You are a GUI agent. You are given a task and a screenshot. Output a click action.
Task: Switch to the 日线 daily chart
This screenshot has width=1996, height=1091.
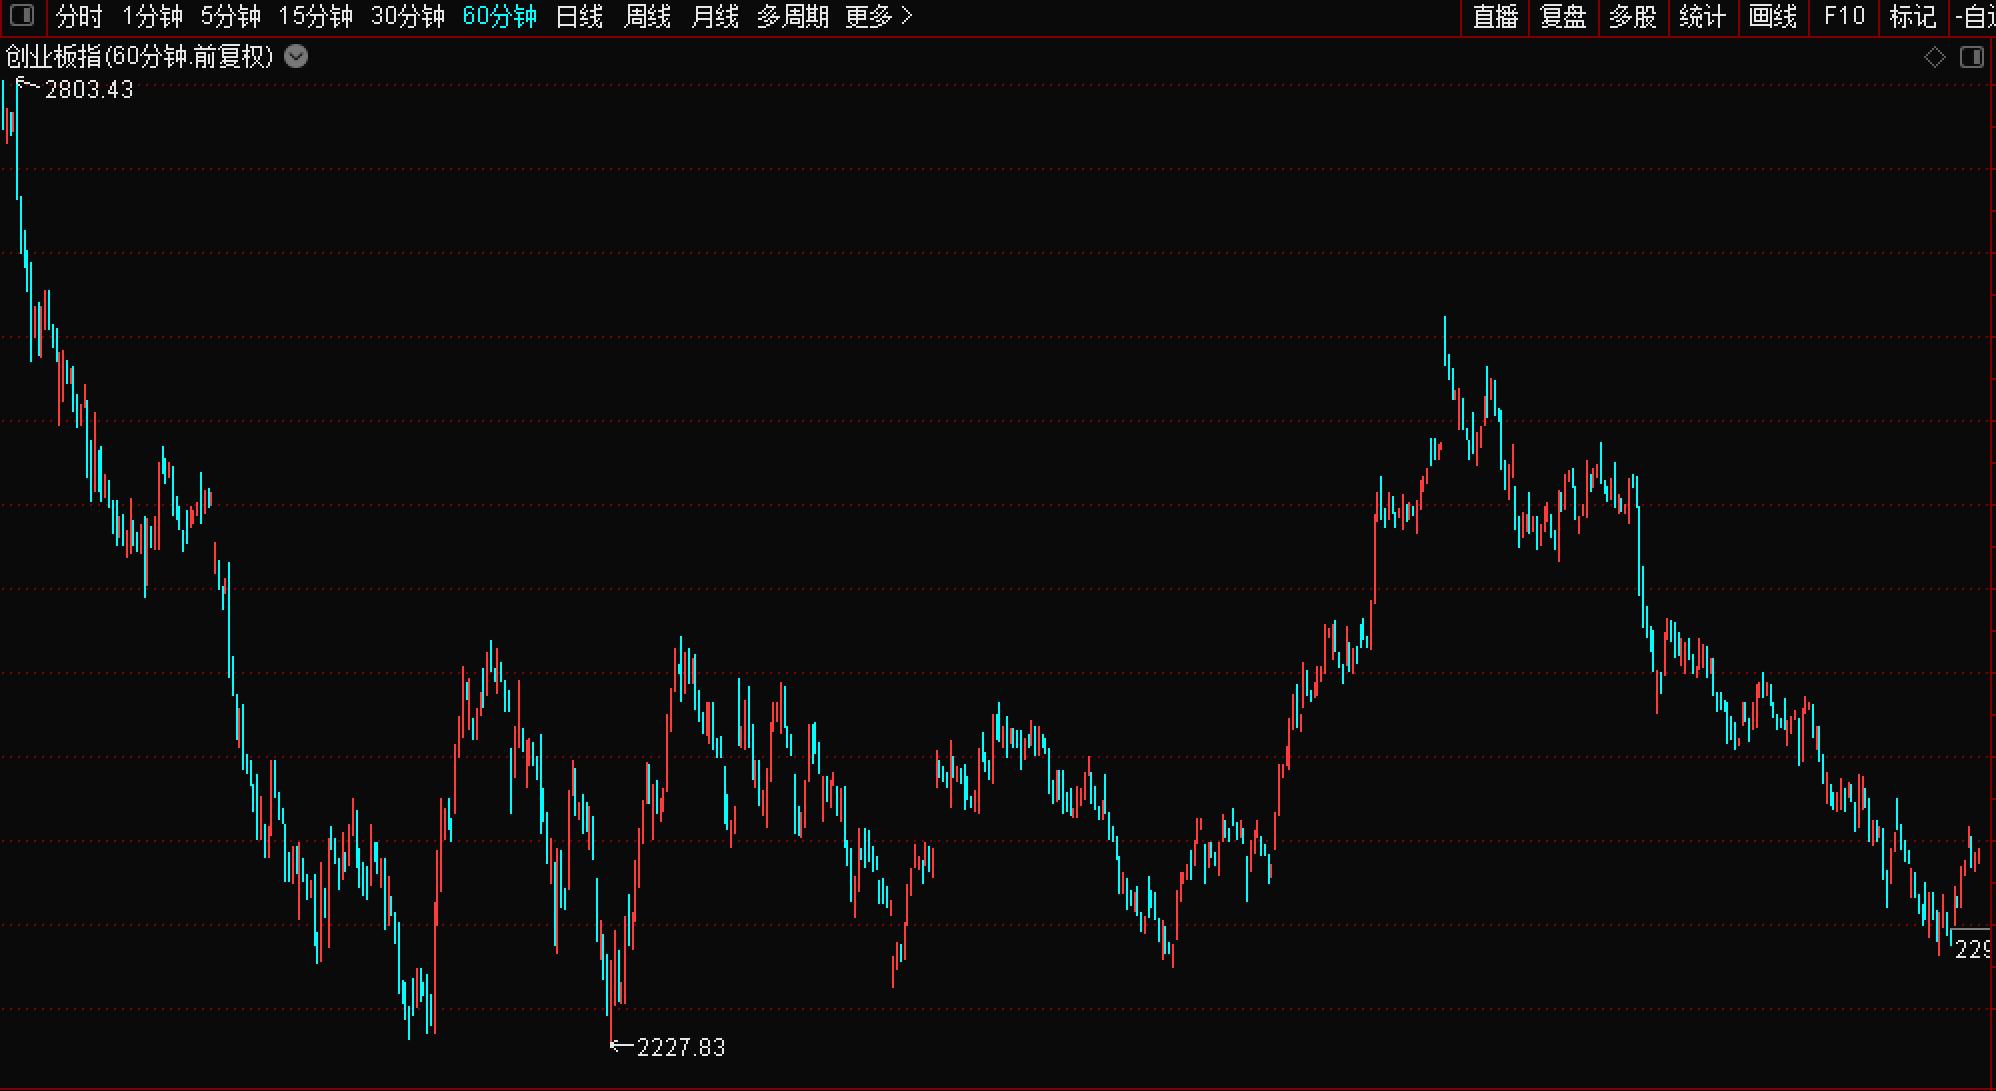(x=579, y=16)
